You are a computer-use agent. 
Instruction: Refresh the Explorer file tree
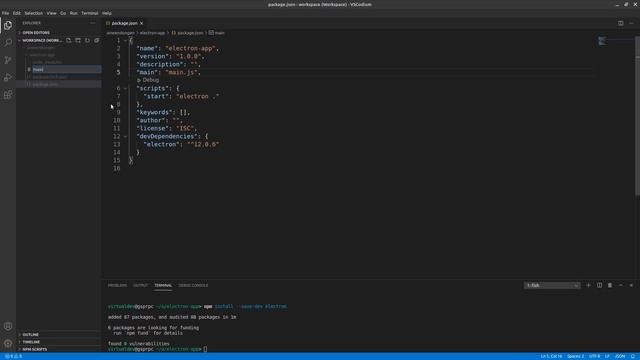87,40
